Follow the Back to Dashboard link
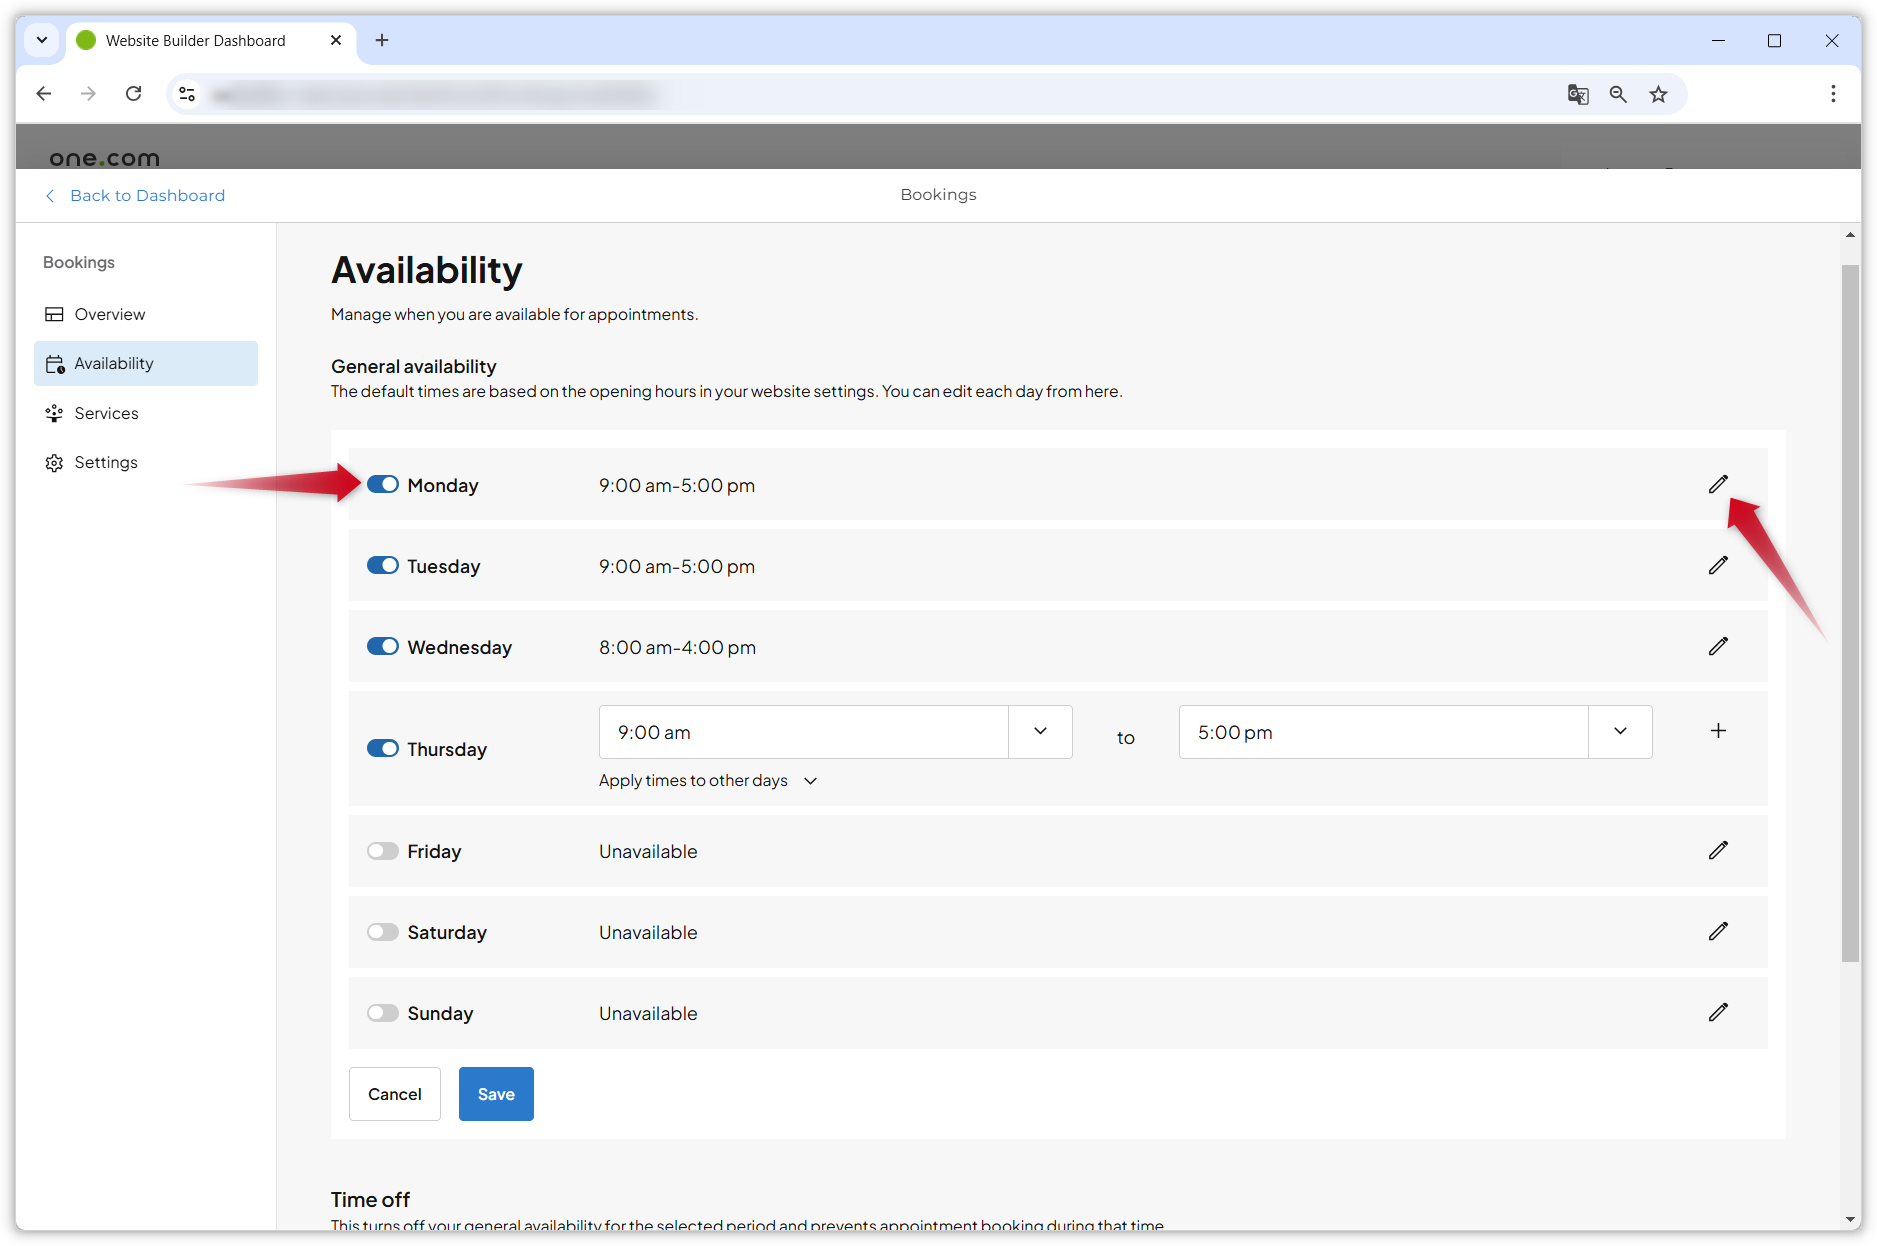The image size is (1877, 1246). pyautogui.click(x=147, y=196)
